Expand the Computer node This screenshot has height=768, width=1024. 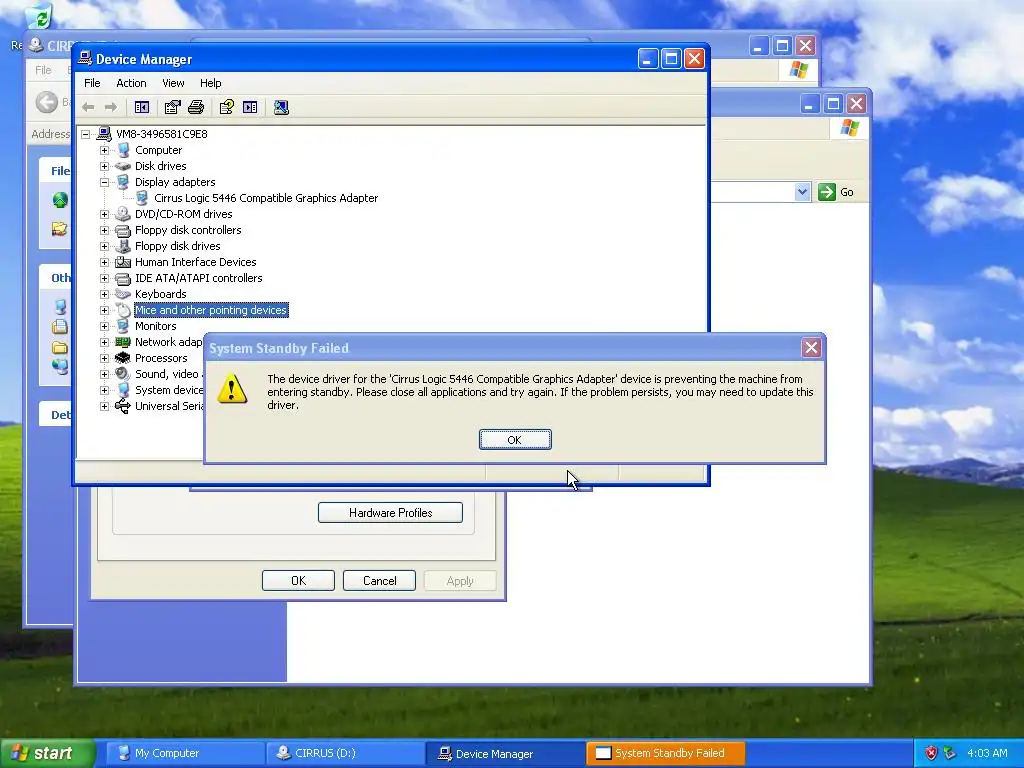[x=104, y=150]
